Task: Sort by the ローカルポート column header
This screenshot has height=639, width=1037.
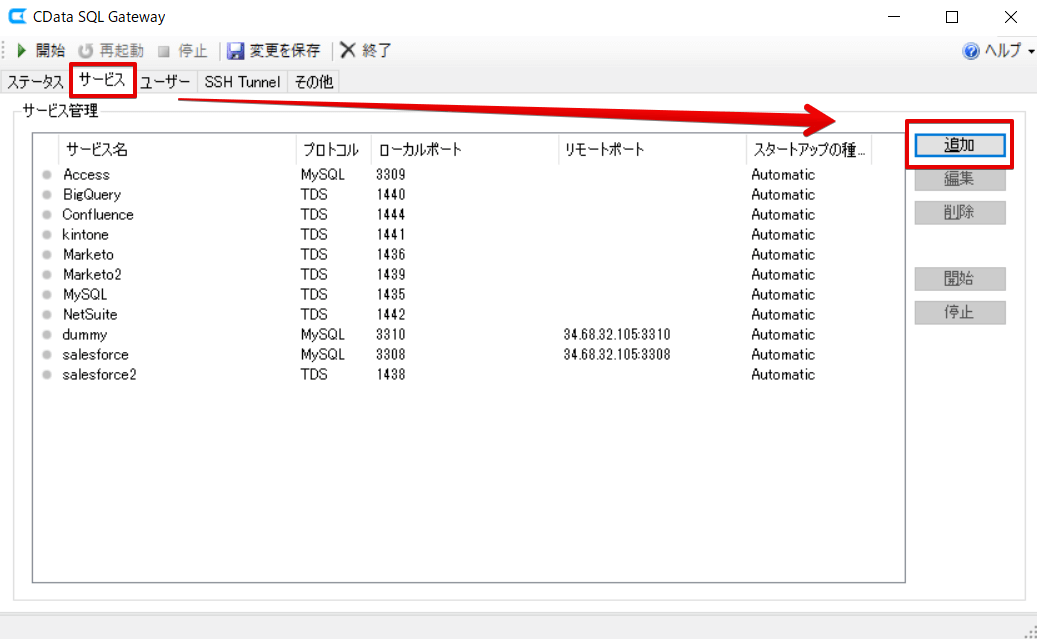Action: click(x=465, y=149)
